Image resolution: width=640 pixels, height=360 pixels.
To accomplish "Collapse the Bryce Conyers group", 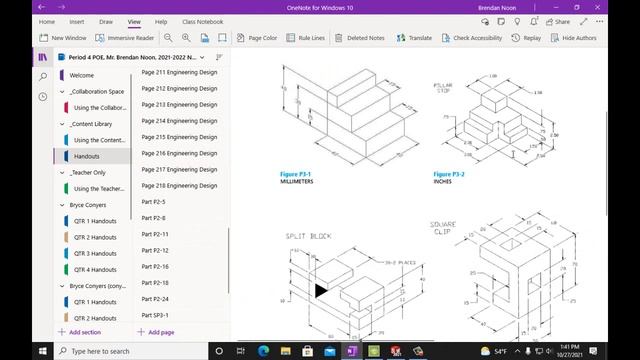I will pyautogui.click(x=62, y=205).
